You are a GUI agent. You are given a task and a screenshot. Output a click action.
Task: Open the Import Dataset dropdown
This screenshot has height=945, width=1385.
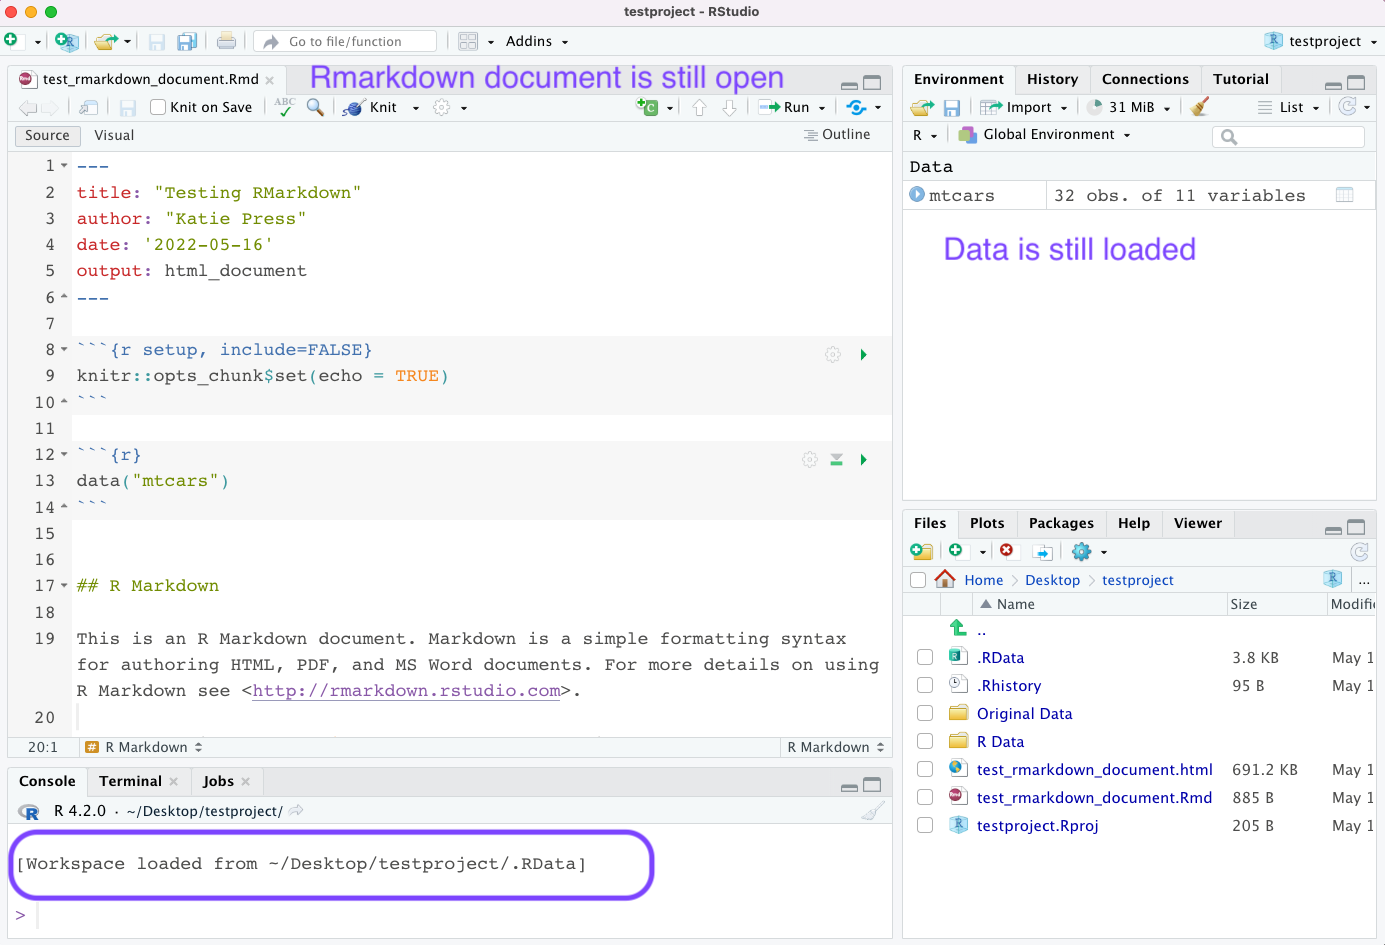(x=1024, y=107)
